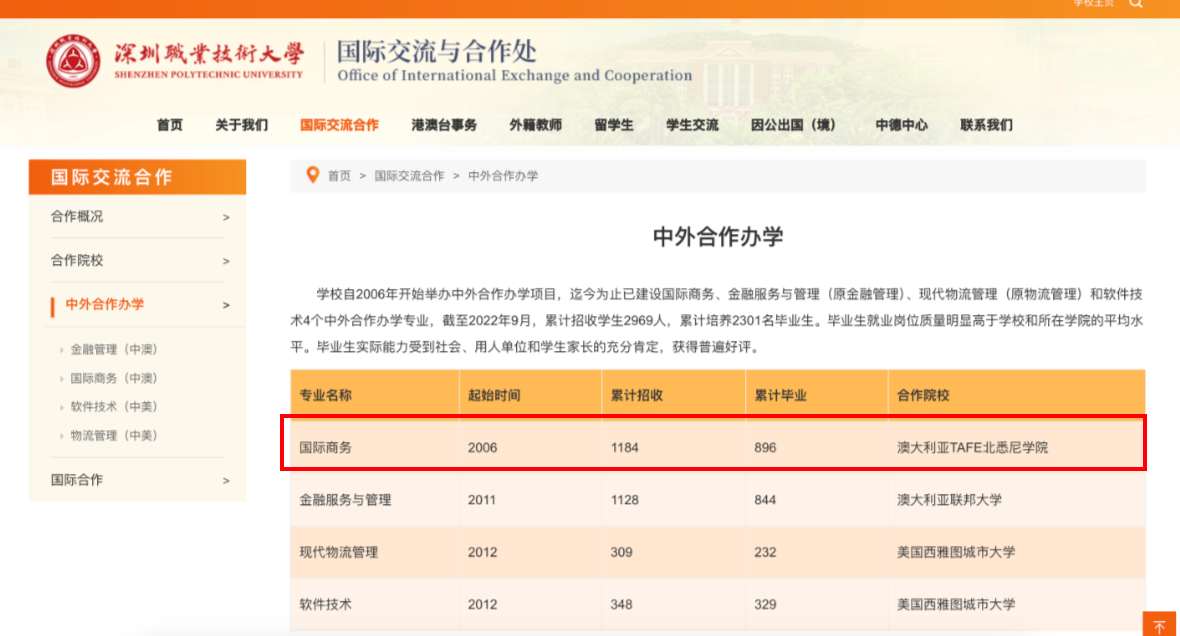Viewport: 1180px width, 636px height.
Task: Click the search magnifier icon
Action: point(1136,3)
